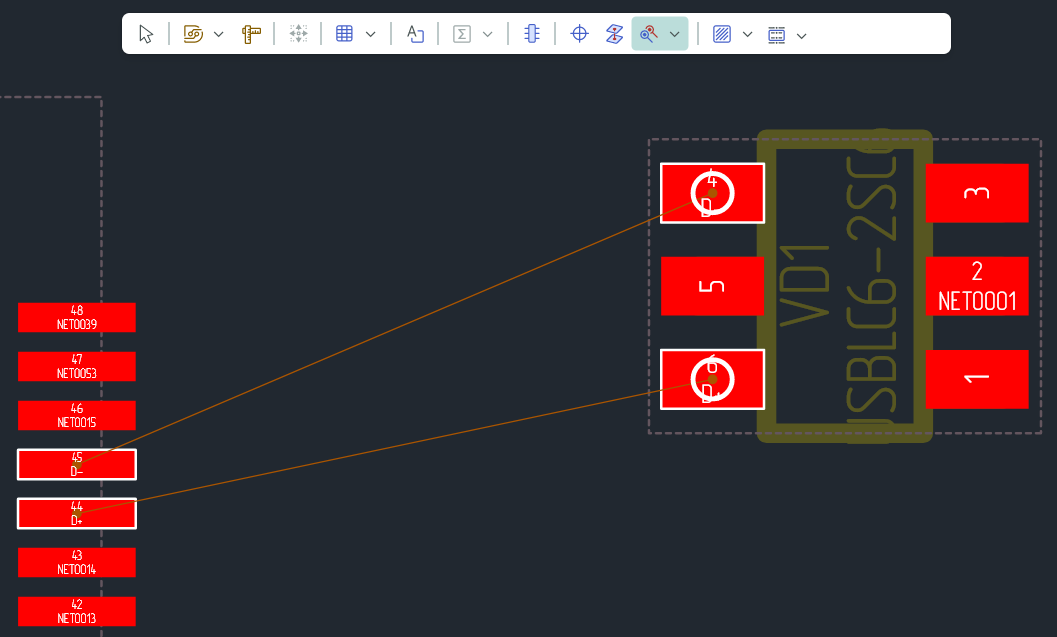1057x637 pixels.
Task: Activate the ruler measurement tool
Action: pos(251,34)
